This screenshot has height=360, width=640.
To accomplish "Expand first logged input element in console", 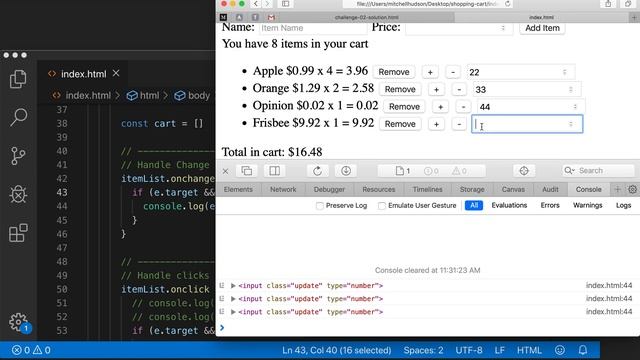I will pyautogui.click(x=233, y=286).
